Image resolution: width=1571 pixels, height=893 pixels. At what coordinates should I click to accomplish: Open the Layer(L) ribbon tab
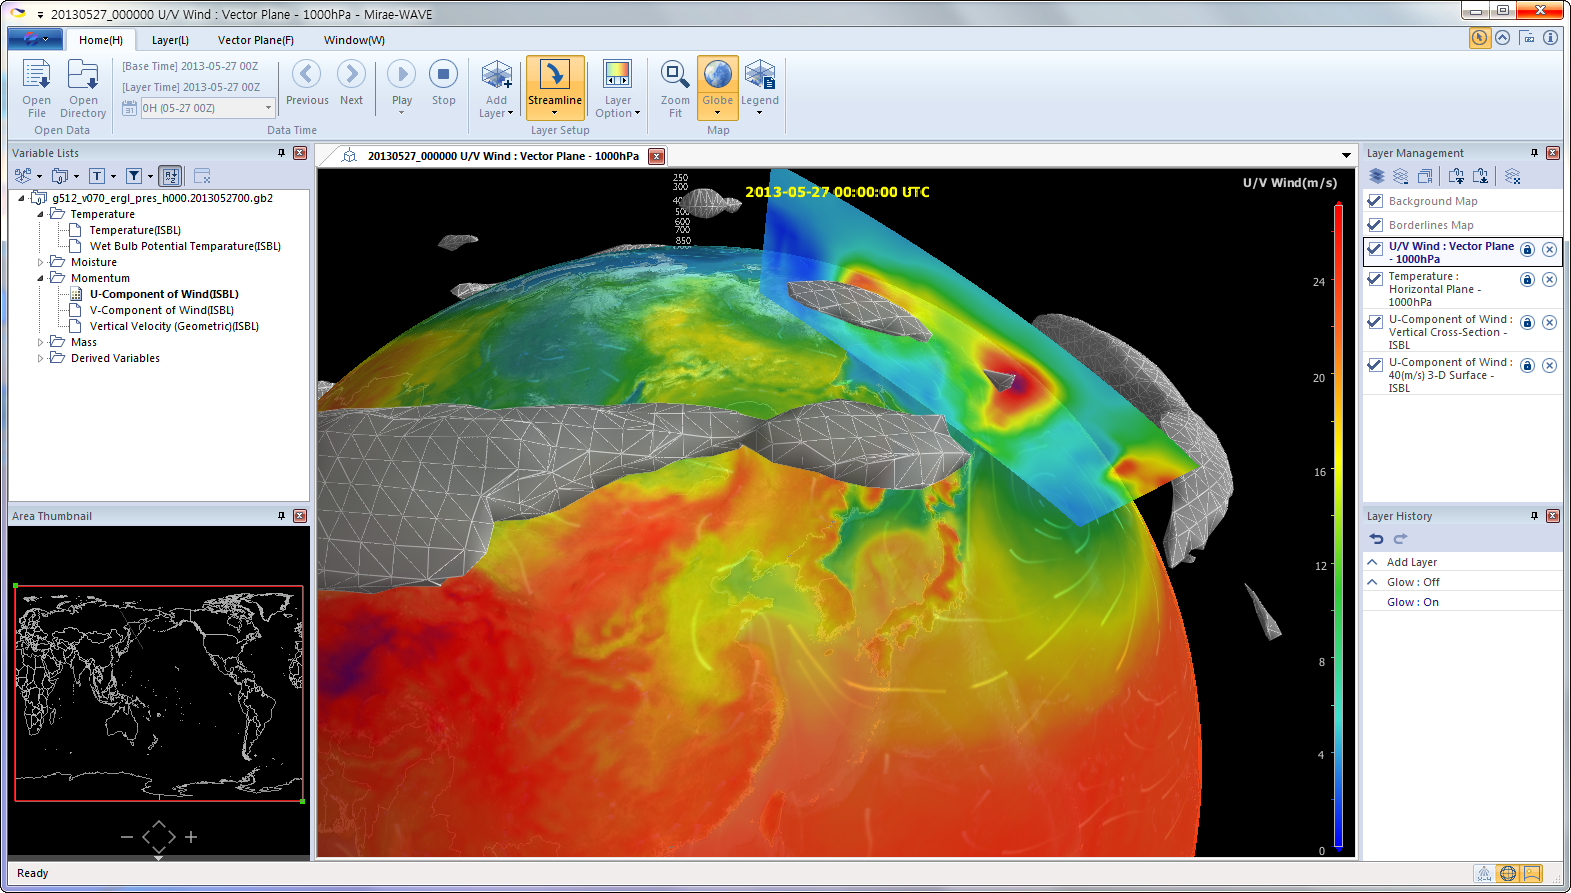(x=170, y=40)
